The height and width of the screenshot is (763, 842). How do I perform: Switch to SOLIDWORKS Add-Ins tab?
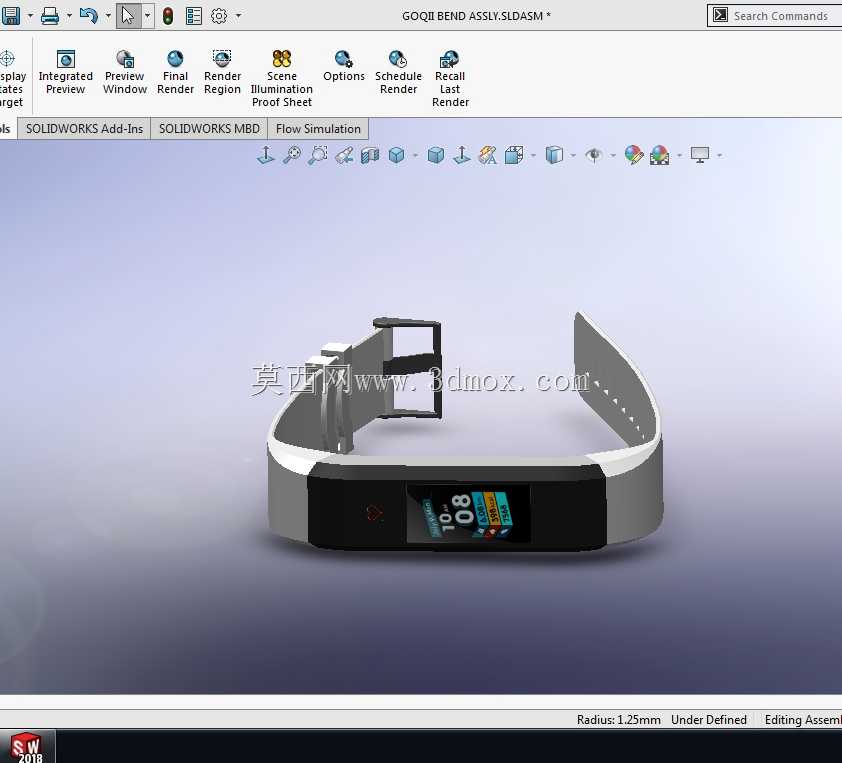[x=84, y=129]
